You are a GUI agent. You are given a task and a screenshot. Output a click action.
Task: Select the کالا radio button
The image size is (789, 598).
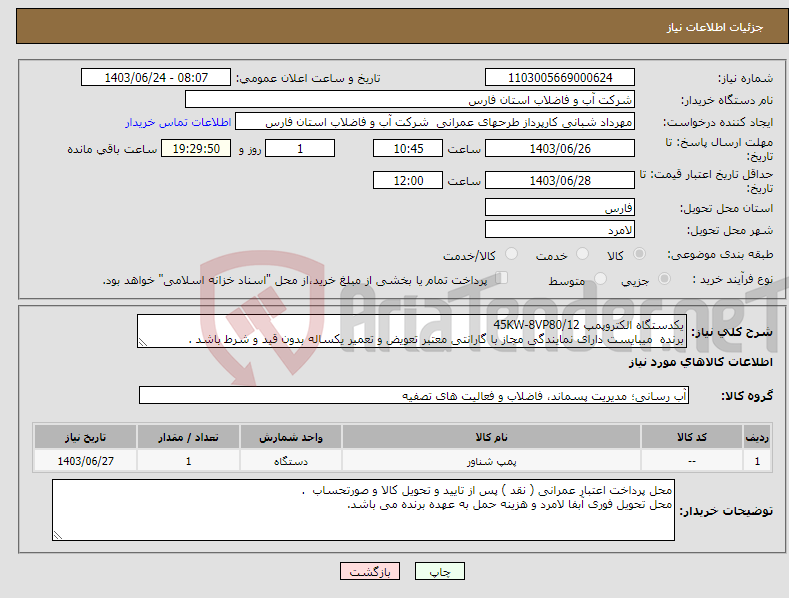[x=640, y=254]
